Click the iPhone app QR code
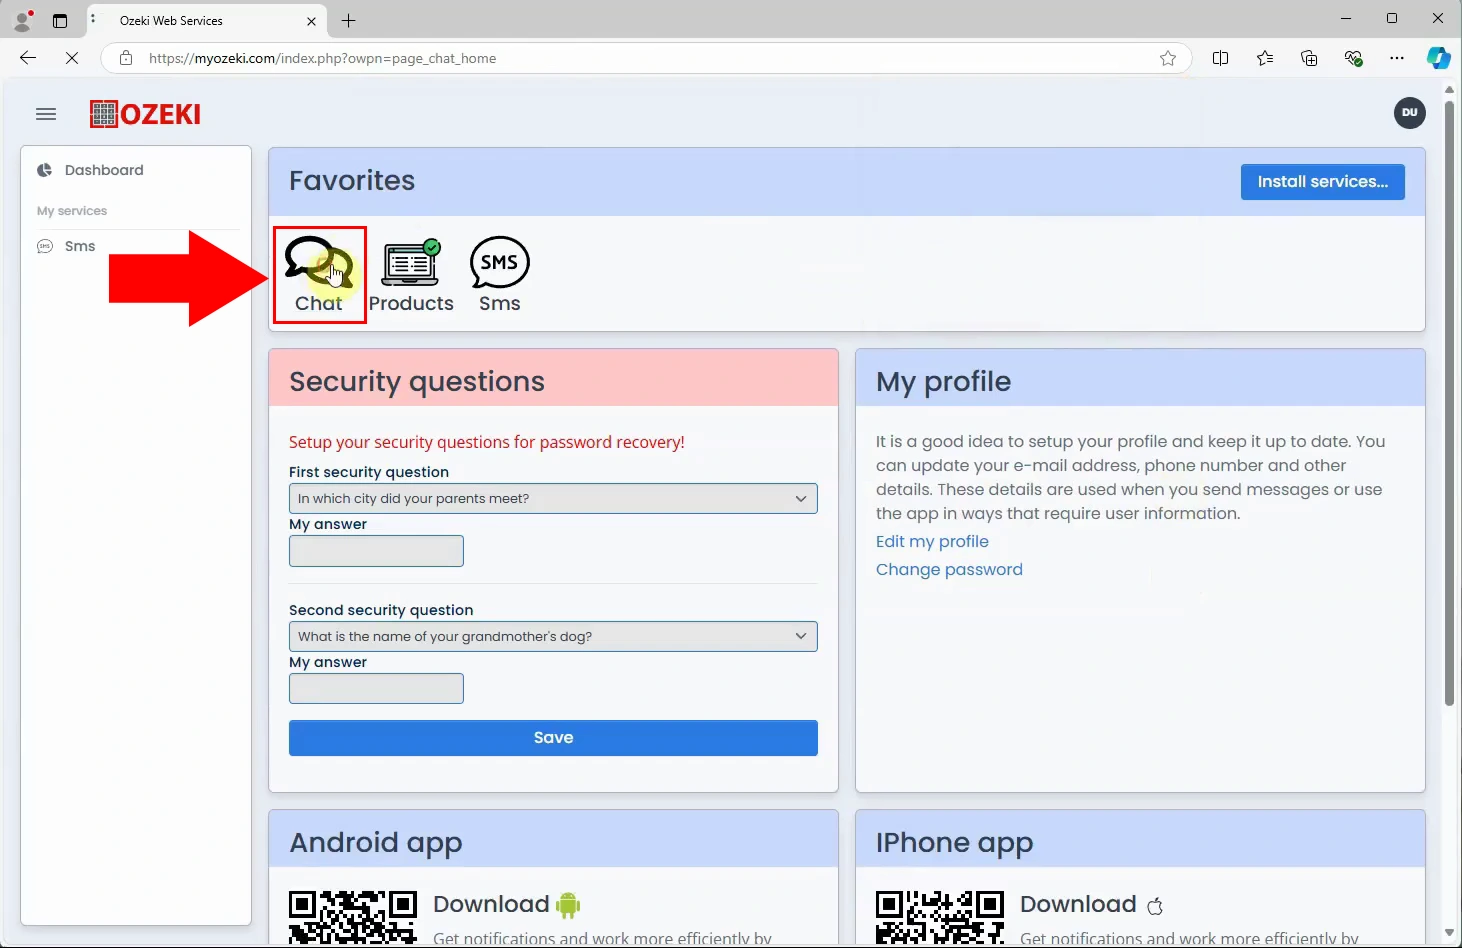Screen dimensions: 1462x948 point(940,917)
